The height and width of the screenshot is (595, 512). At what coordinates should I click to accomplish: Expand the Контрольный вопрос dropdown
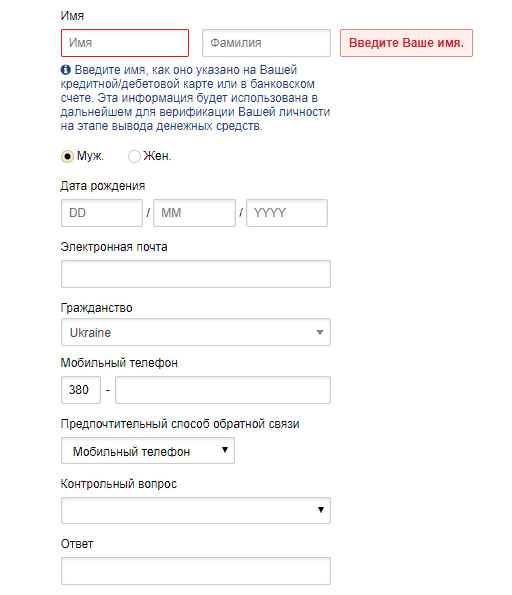pos(196,510)
